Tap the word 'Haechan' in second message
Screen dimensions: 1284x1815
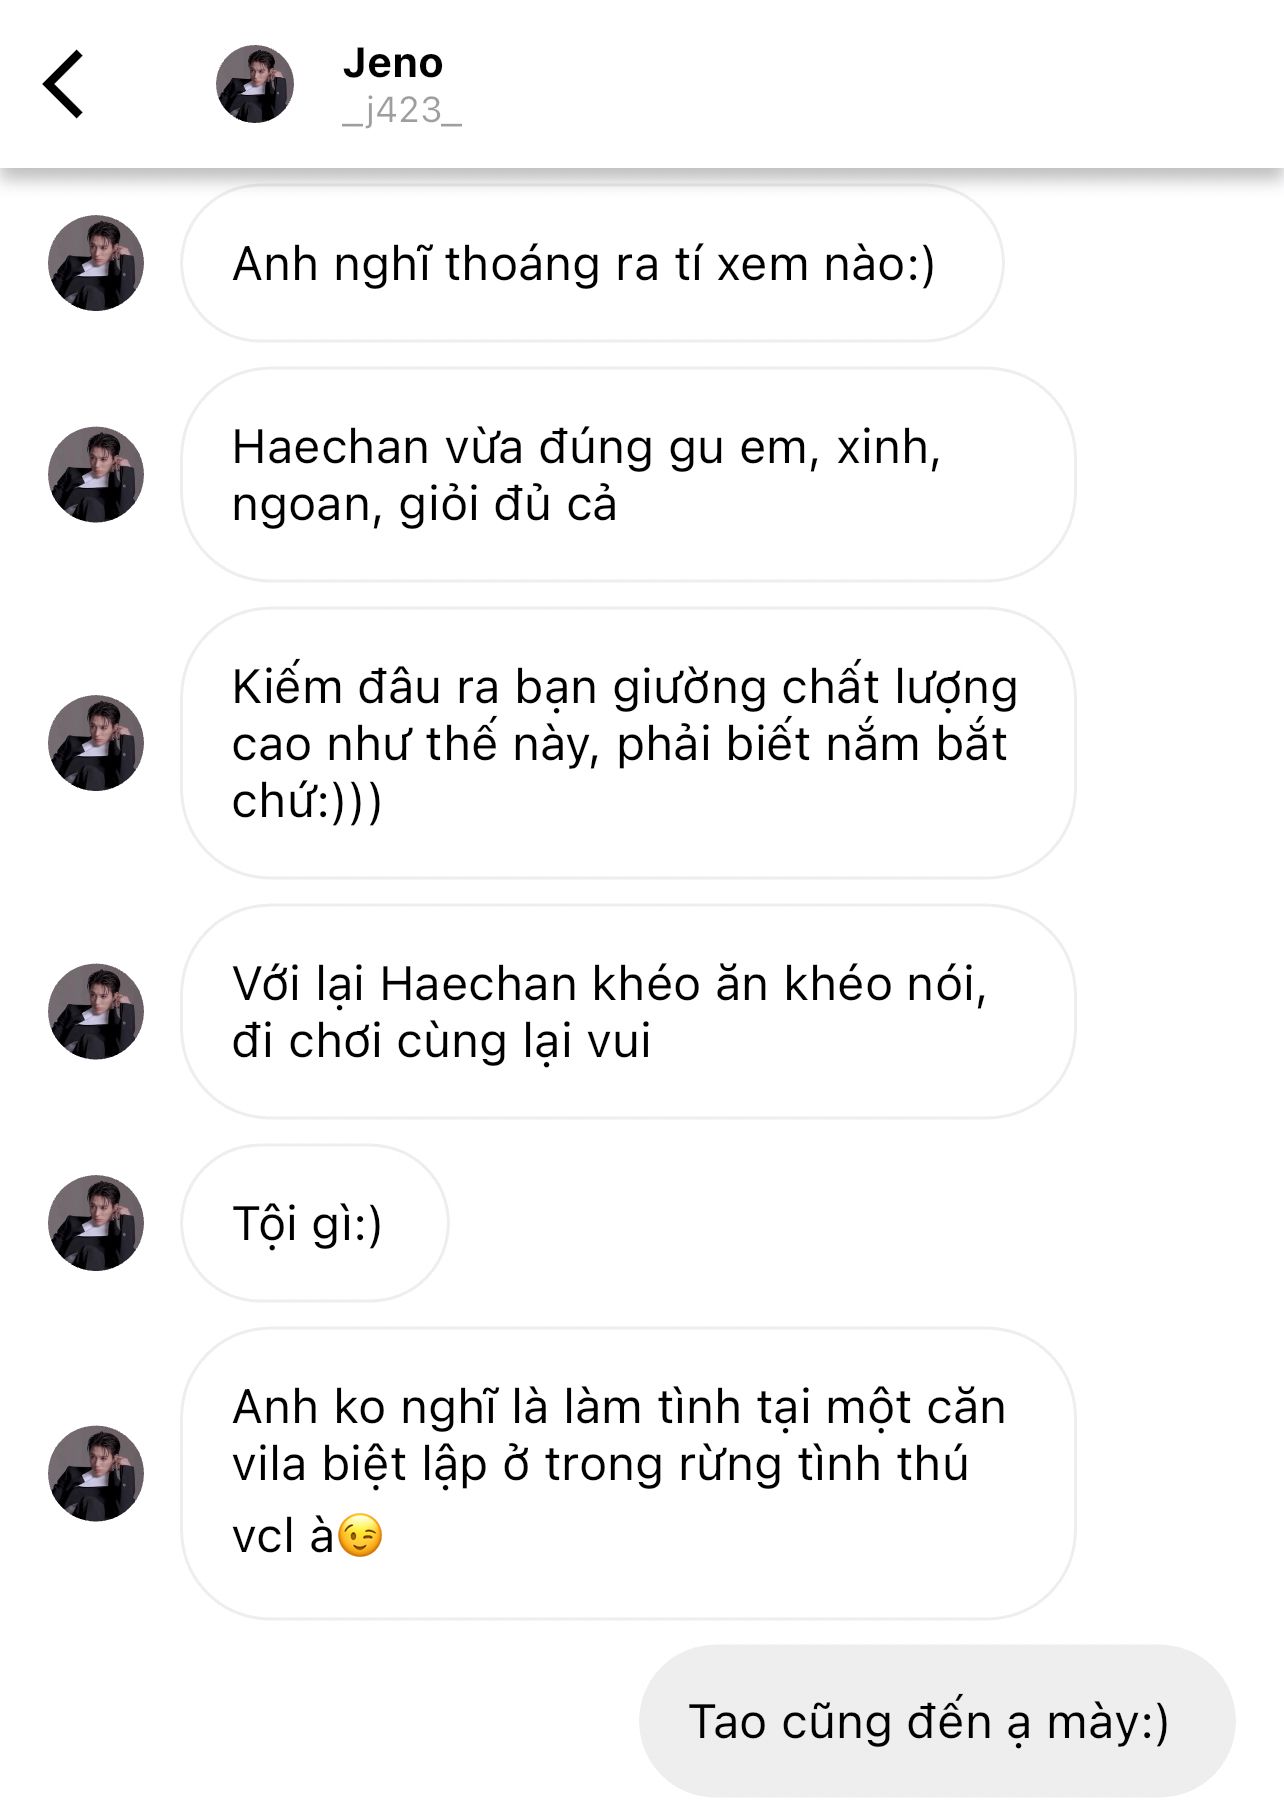coord(330,447)
